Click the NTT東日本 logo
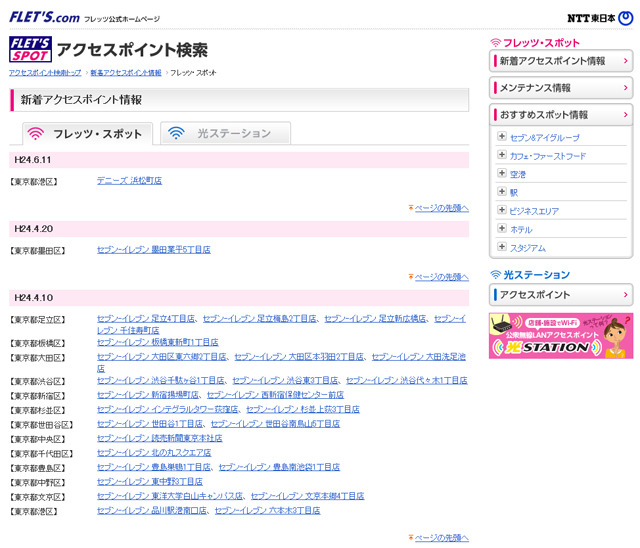 click(x=600, y=18)
